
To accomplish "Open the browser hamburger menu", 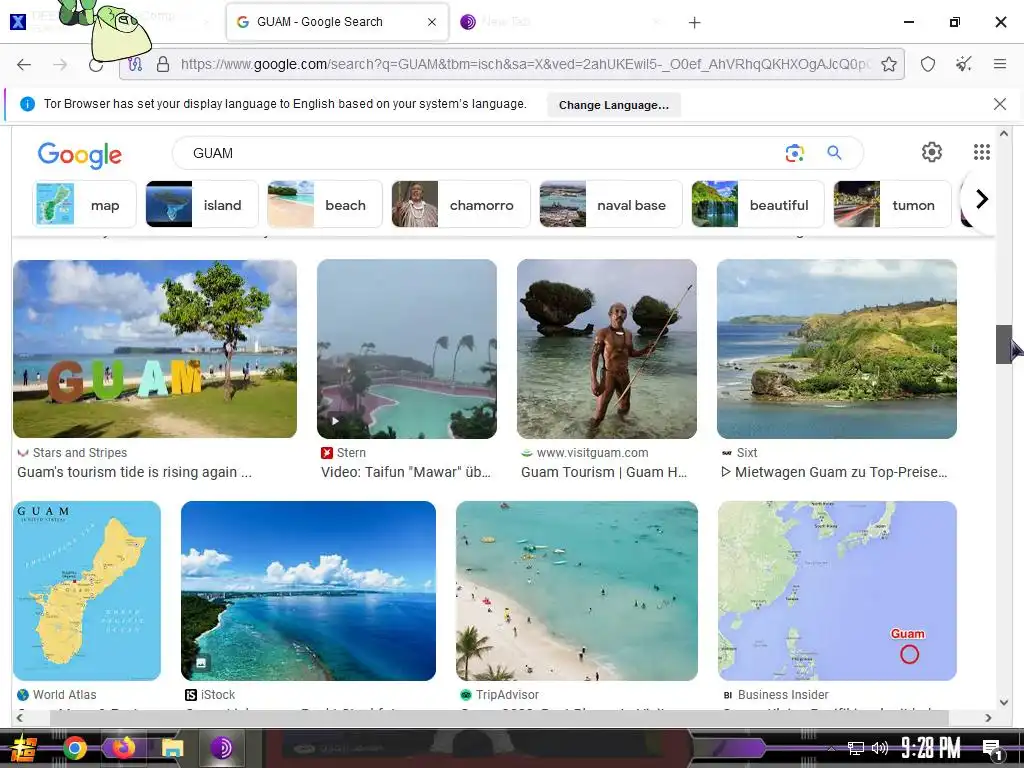I will [x=999, y=64].
